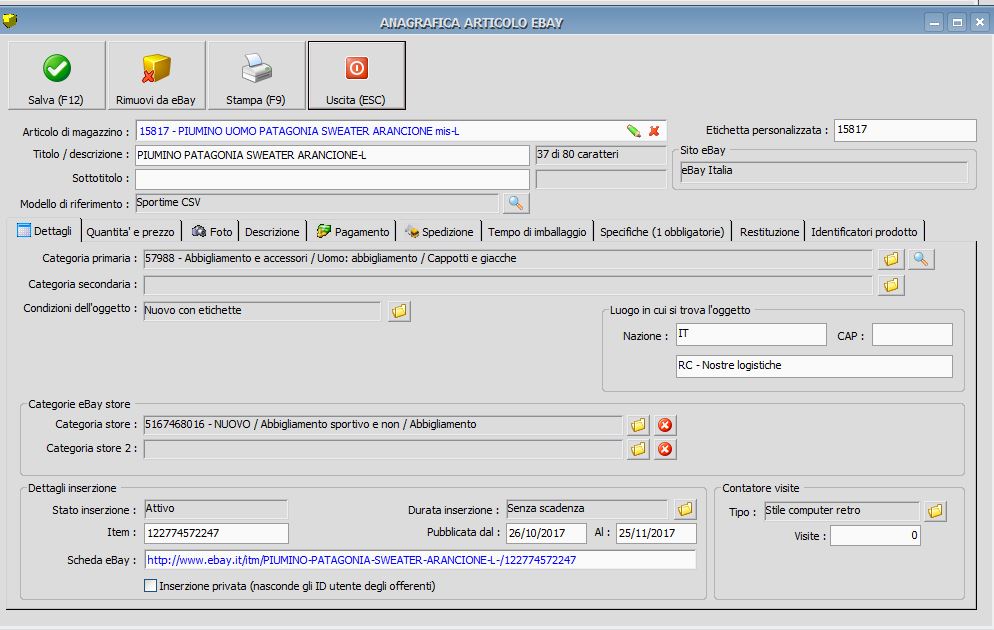
Task: Open the Tempo di imballaggio tab
Action: [537, 232]
